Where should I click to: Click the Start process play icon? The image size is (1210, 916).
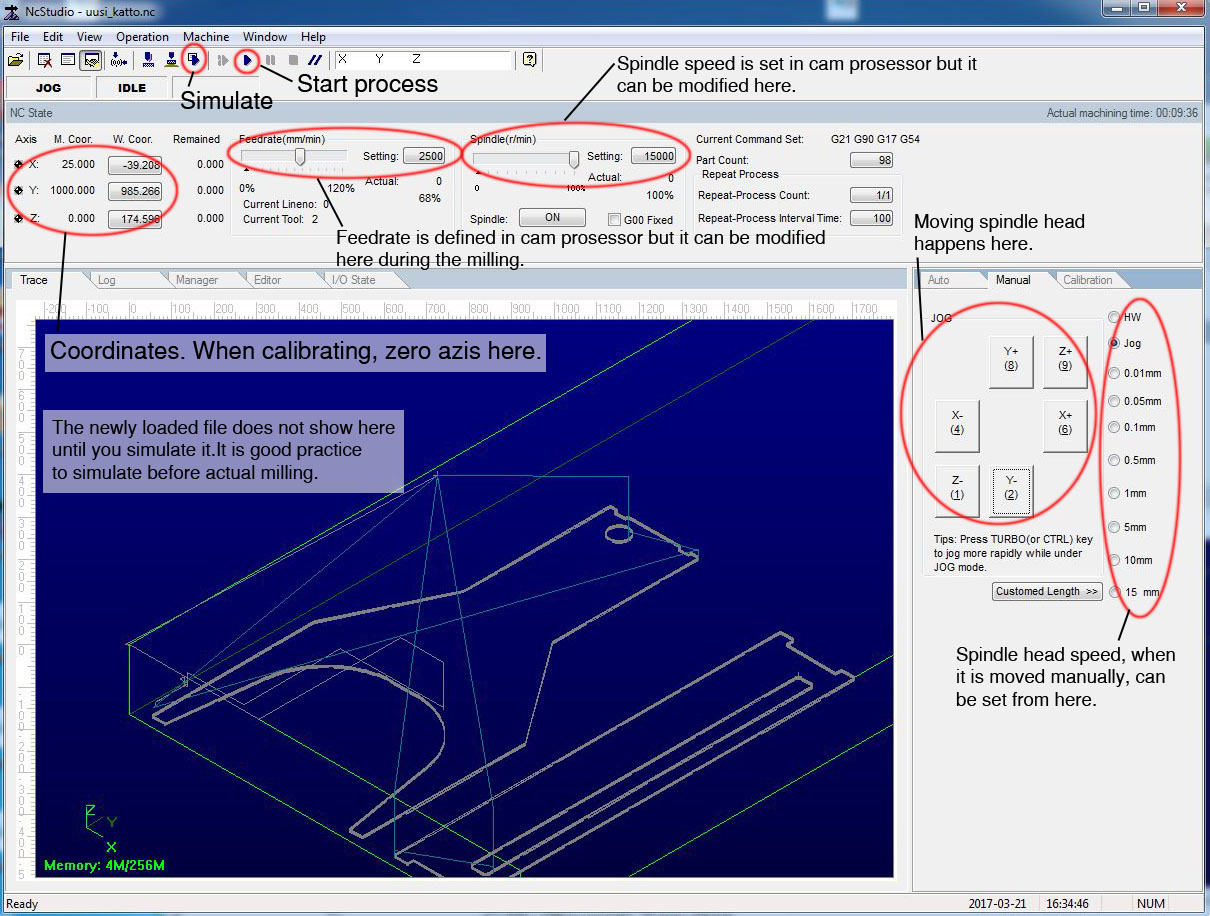(247, 60)
